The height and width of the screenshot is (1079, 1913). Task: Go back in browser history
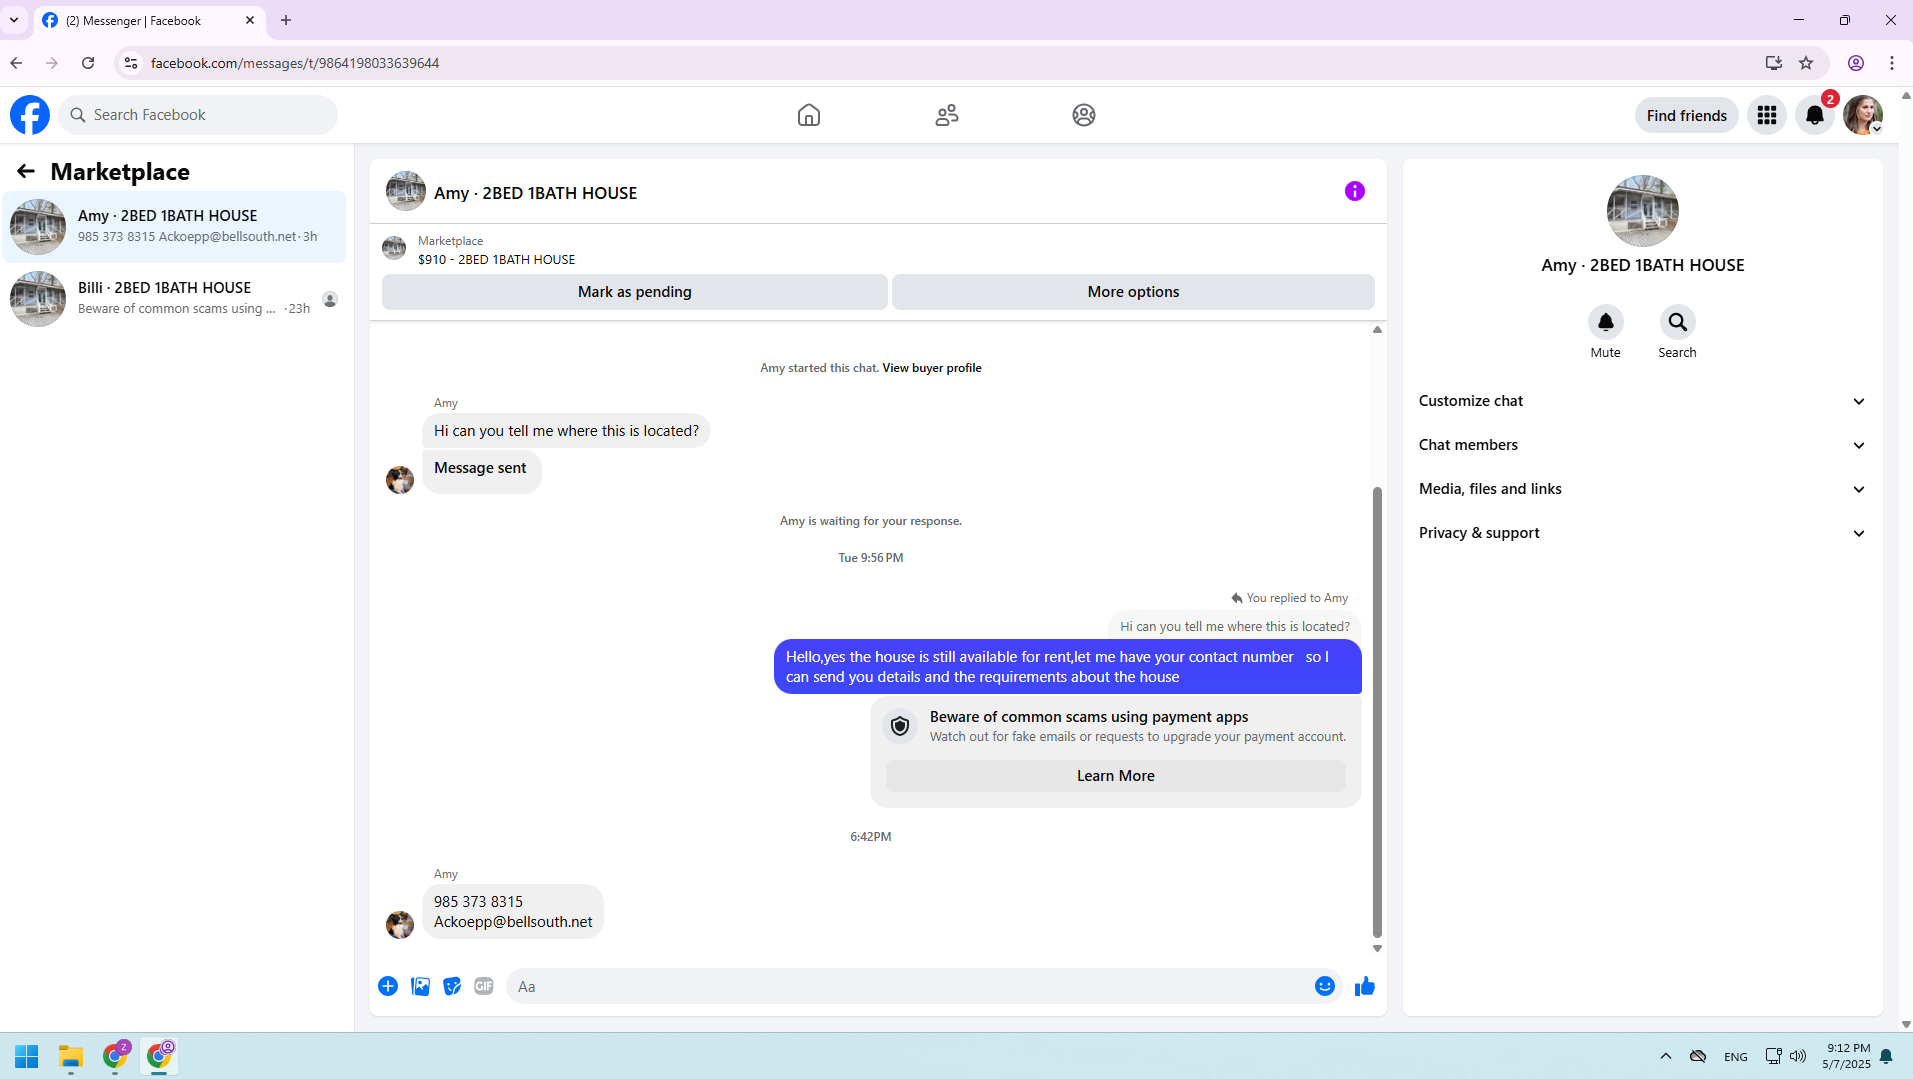click(16, 63)
